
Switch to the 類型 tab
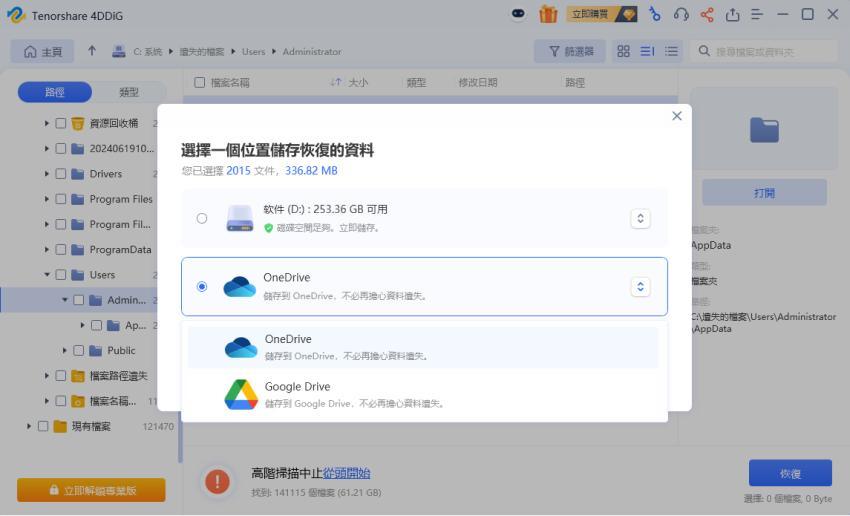point(129,92)
